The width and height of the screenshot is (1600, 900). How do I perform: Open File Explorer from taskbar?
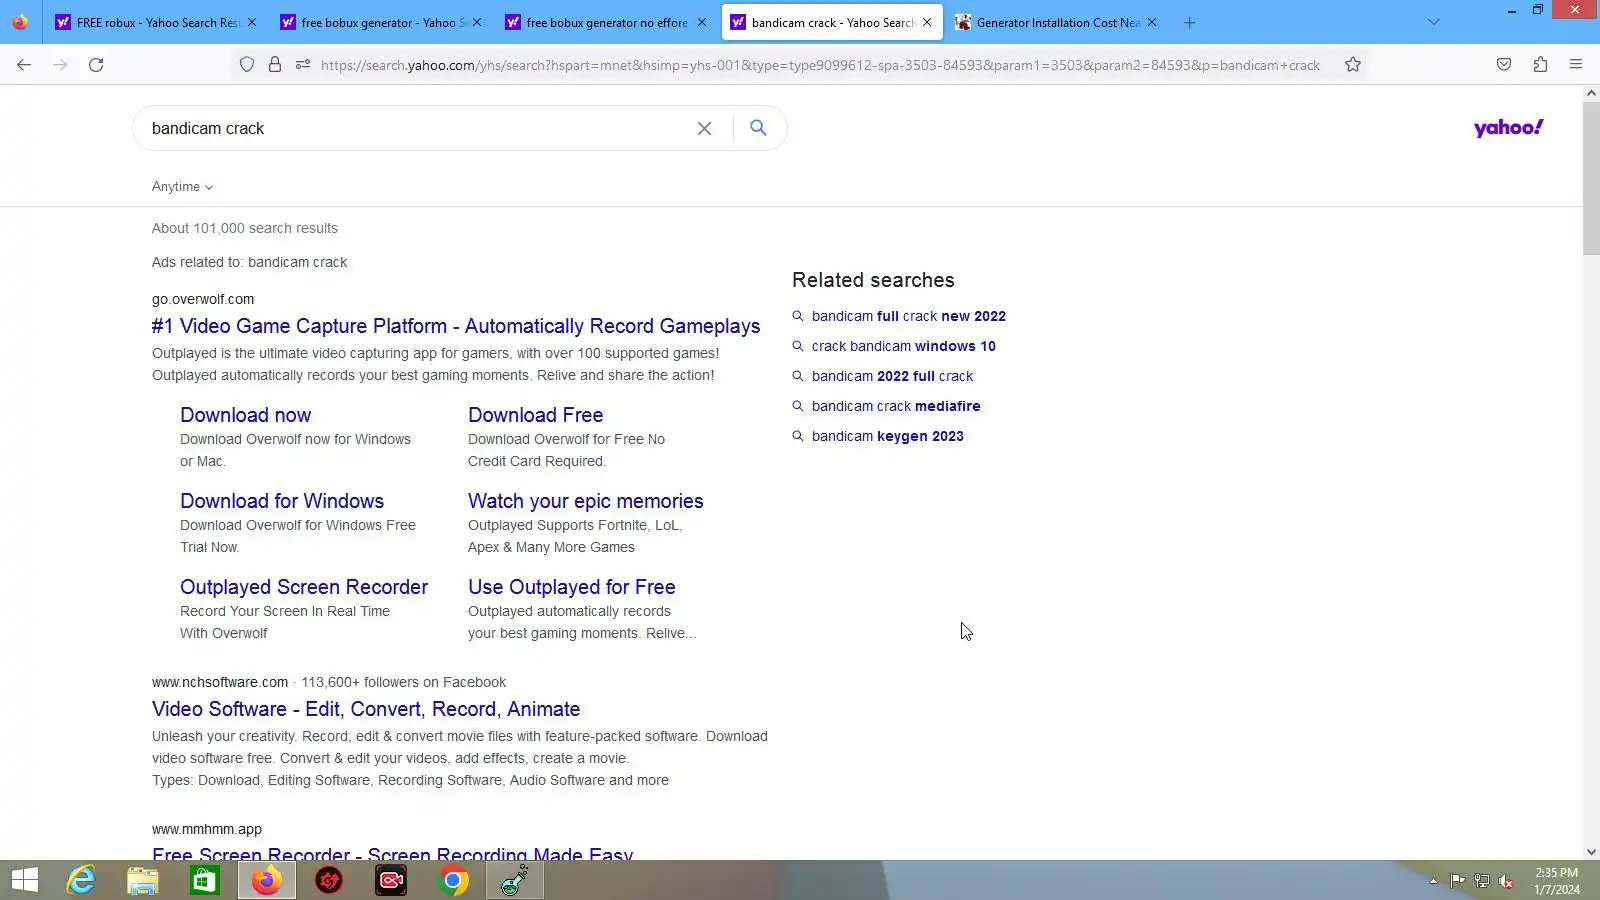pyautogui.click(x=143, y=880)
